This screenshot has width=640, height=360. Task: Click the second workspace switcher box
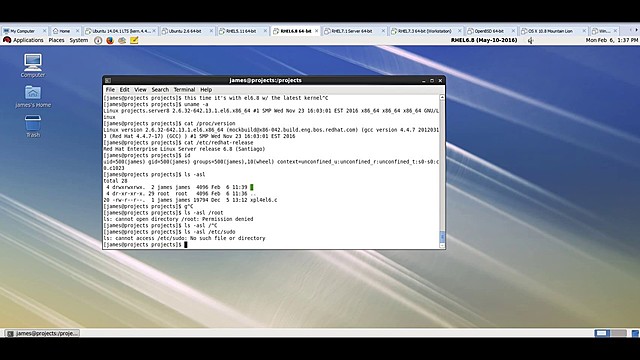point(618,333)
